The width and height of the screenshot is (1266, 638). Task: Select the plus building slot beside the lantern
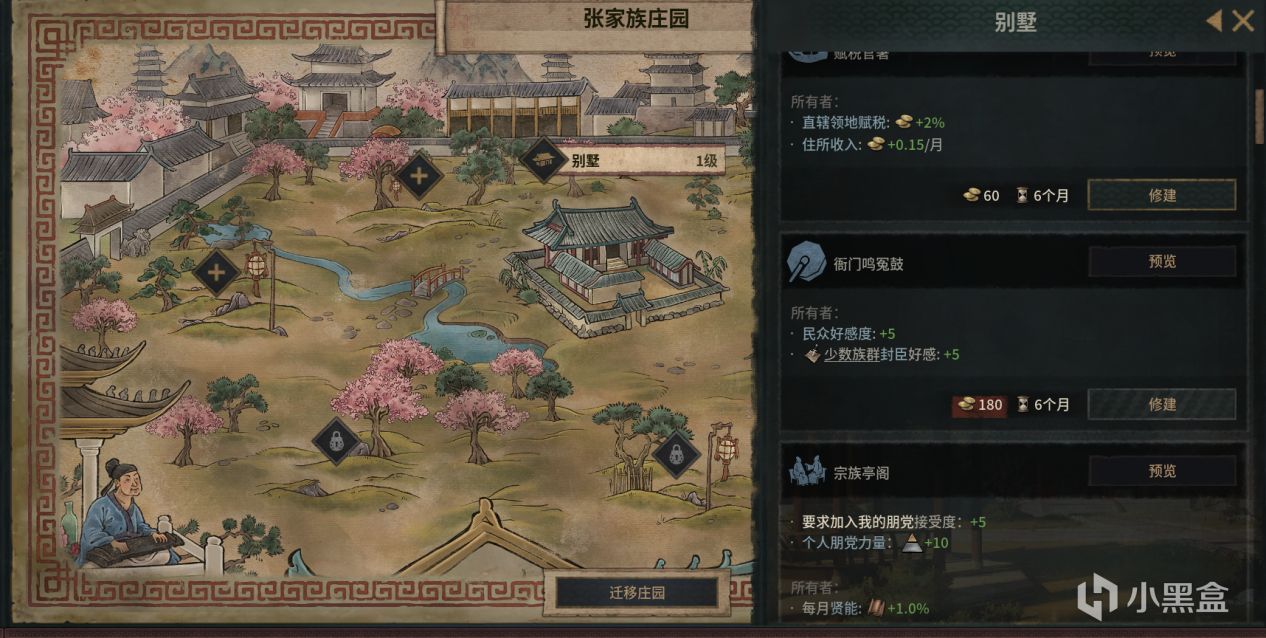[216, 272]
